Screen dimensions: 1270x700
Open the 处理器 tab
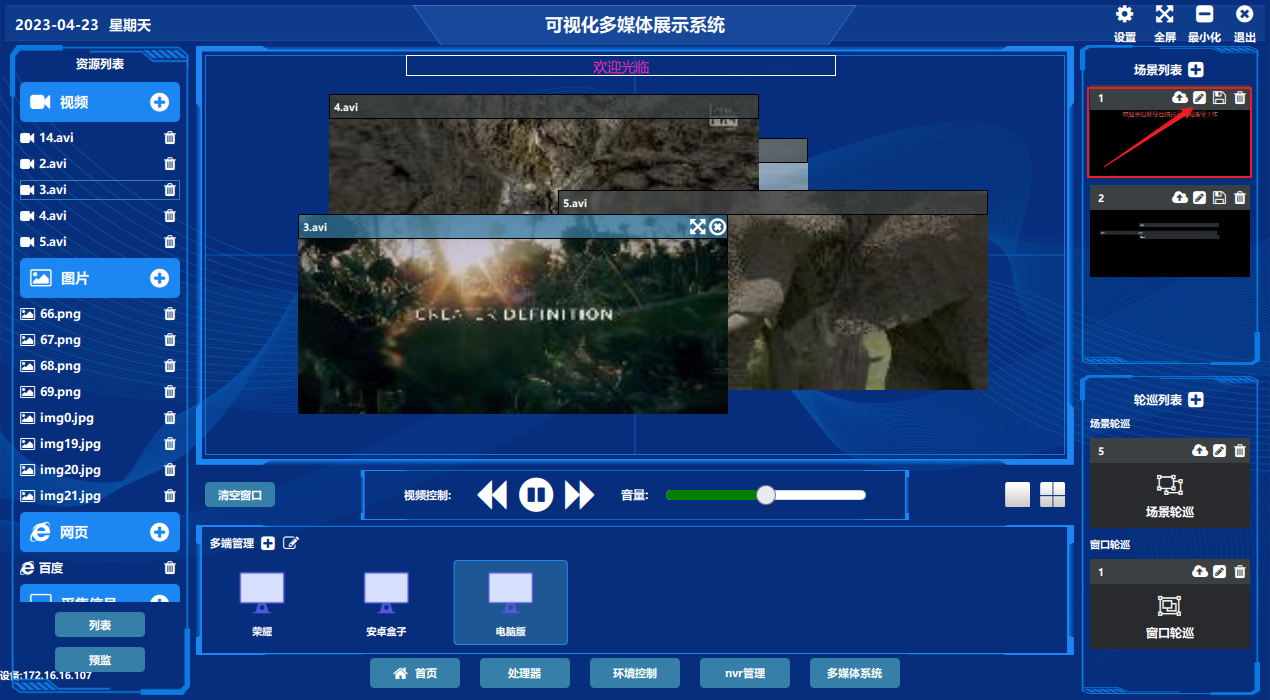pos(525,673)
